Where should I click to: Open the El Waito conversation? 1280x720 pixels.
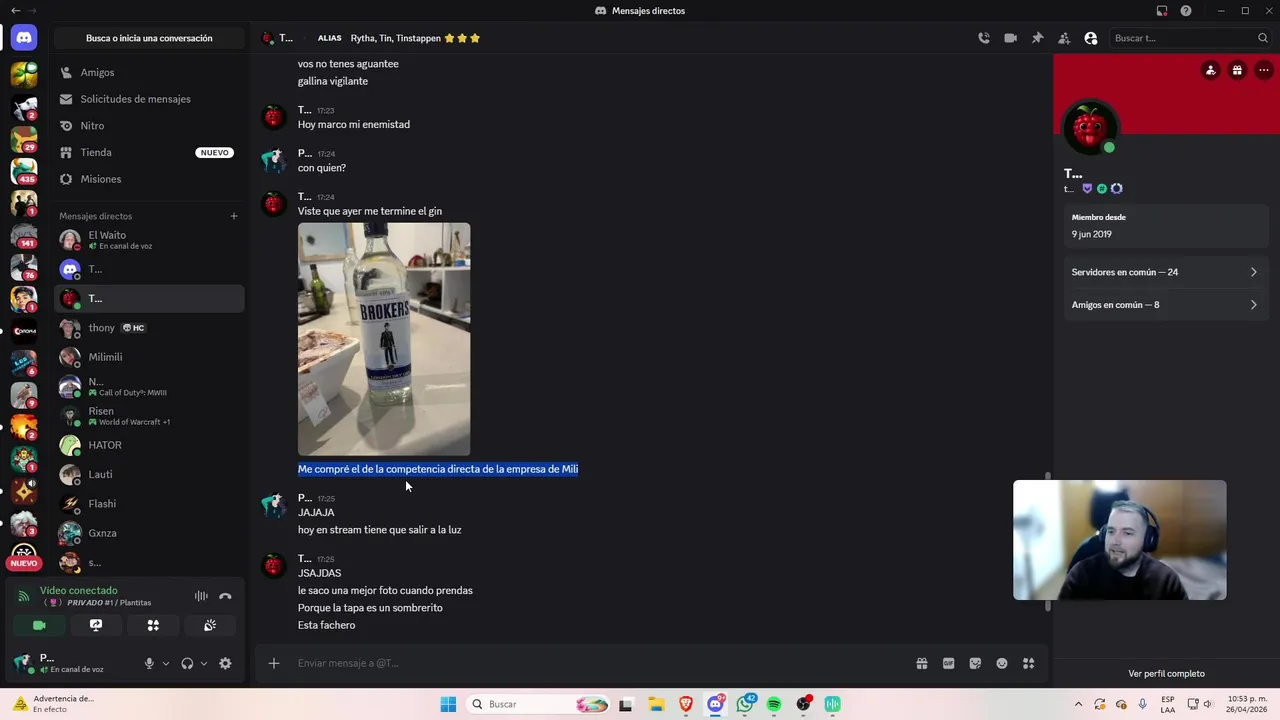(x=149, y=240)
